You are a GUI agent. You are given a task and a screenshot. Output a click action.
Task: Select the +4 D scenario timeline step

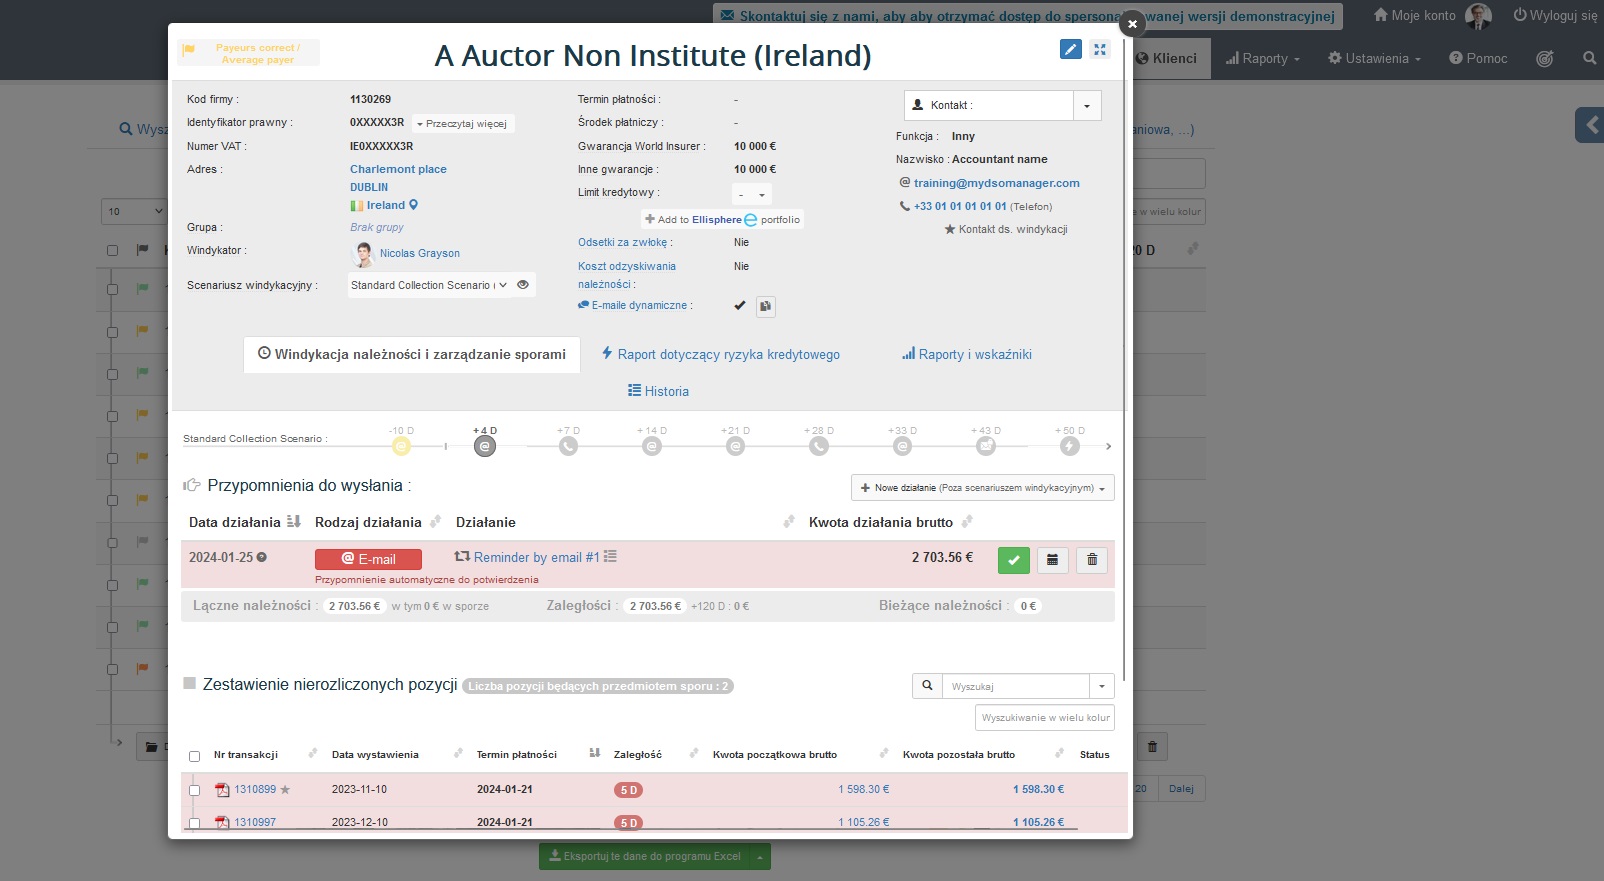coord(485,446)
